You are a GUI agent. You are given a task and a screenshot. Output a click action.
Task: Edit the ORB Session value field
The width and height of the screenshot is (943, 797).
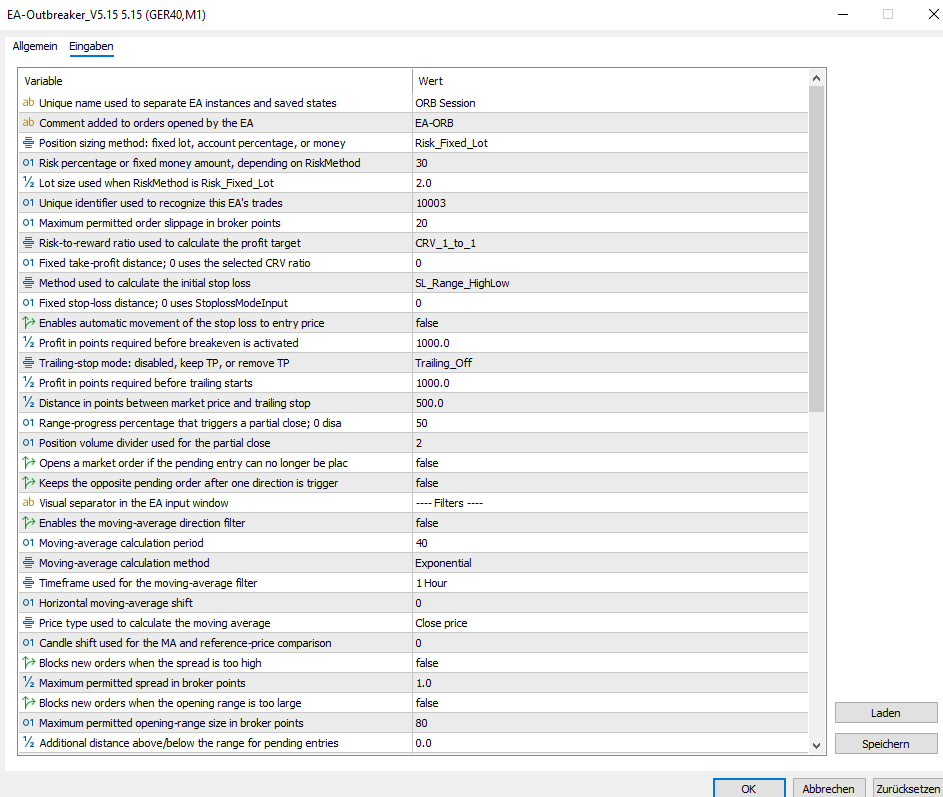[610, 103]
